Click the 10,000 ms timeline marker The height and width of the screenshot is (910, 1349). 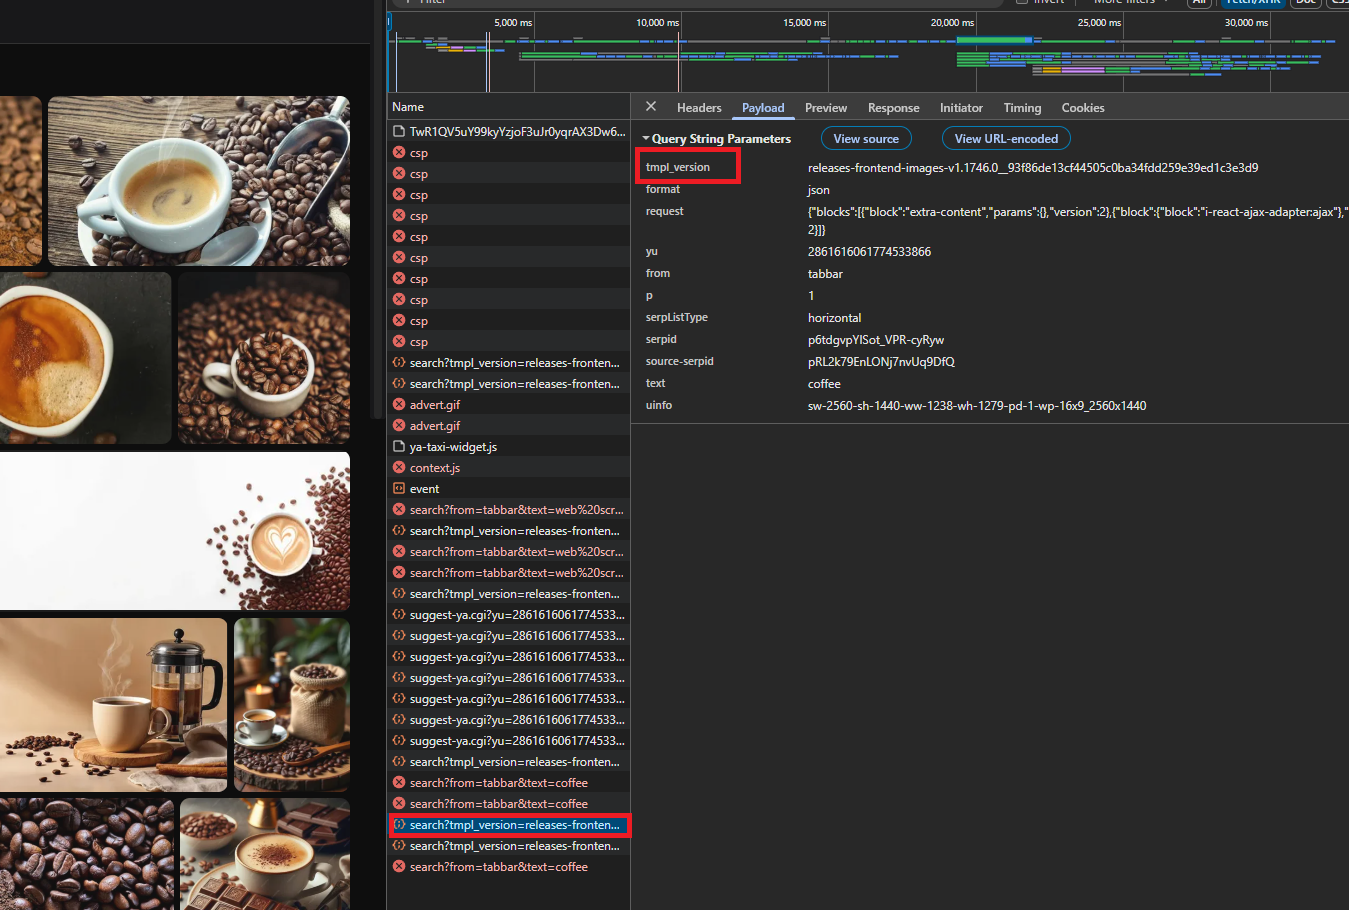658,22
